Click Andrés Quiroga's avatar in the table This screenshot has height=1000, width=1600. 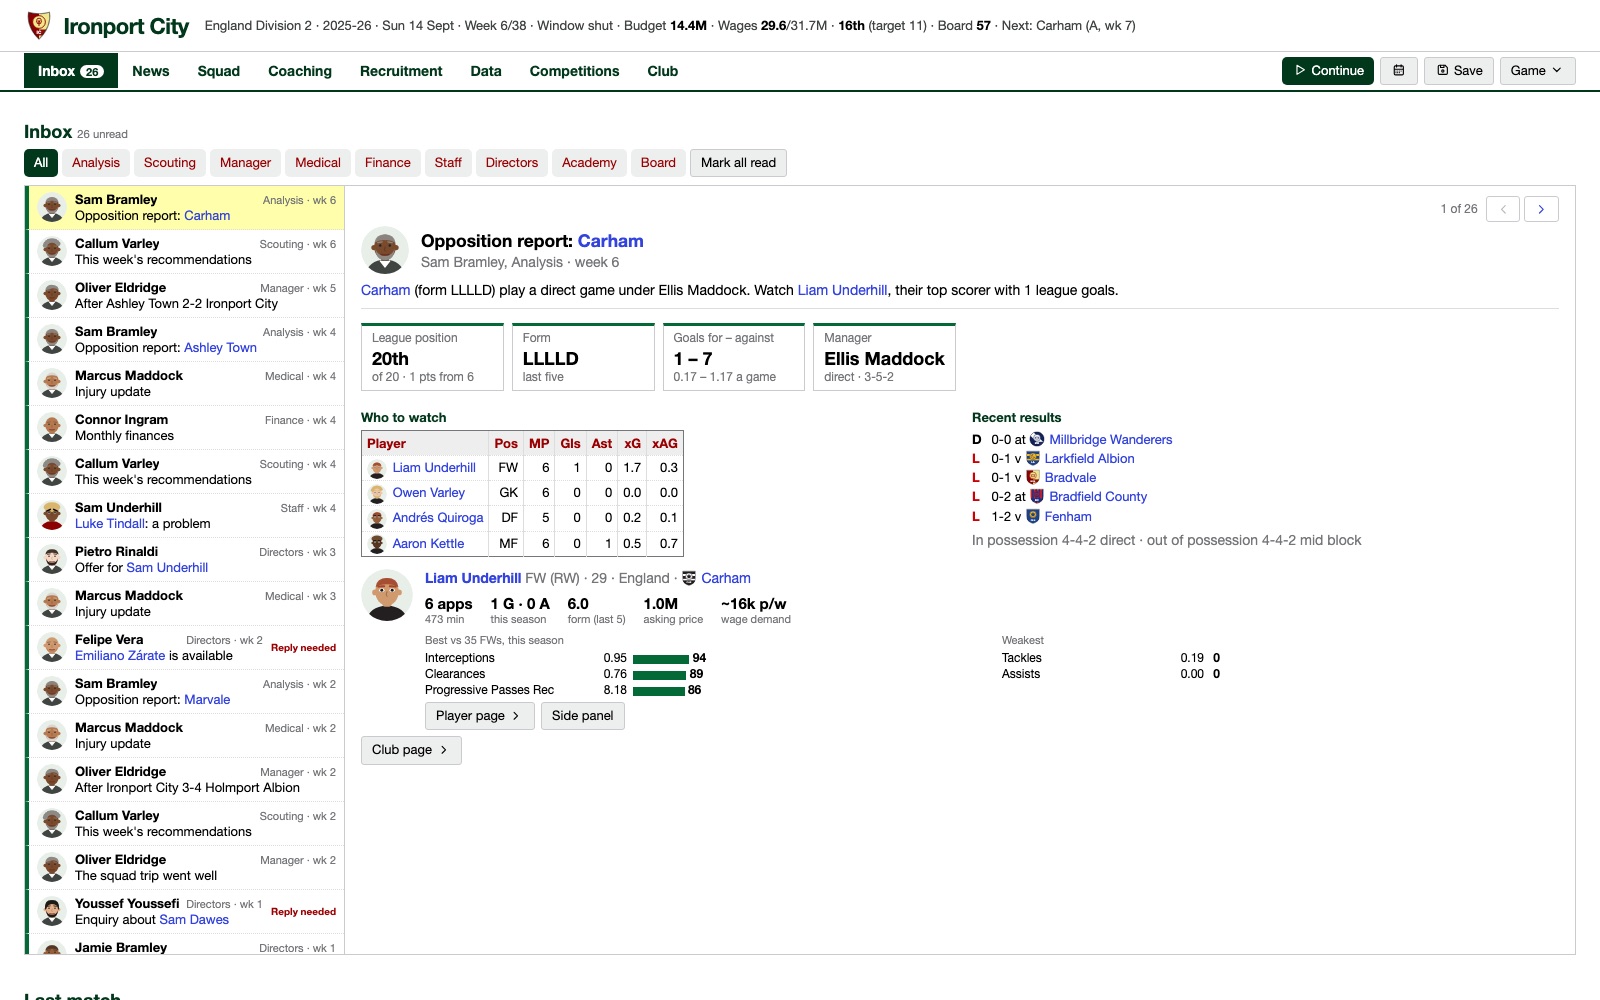click(377, 518)
